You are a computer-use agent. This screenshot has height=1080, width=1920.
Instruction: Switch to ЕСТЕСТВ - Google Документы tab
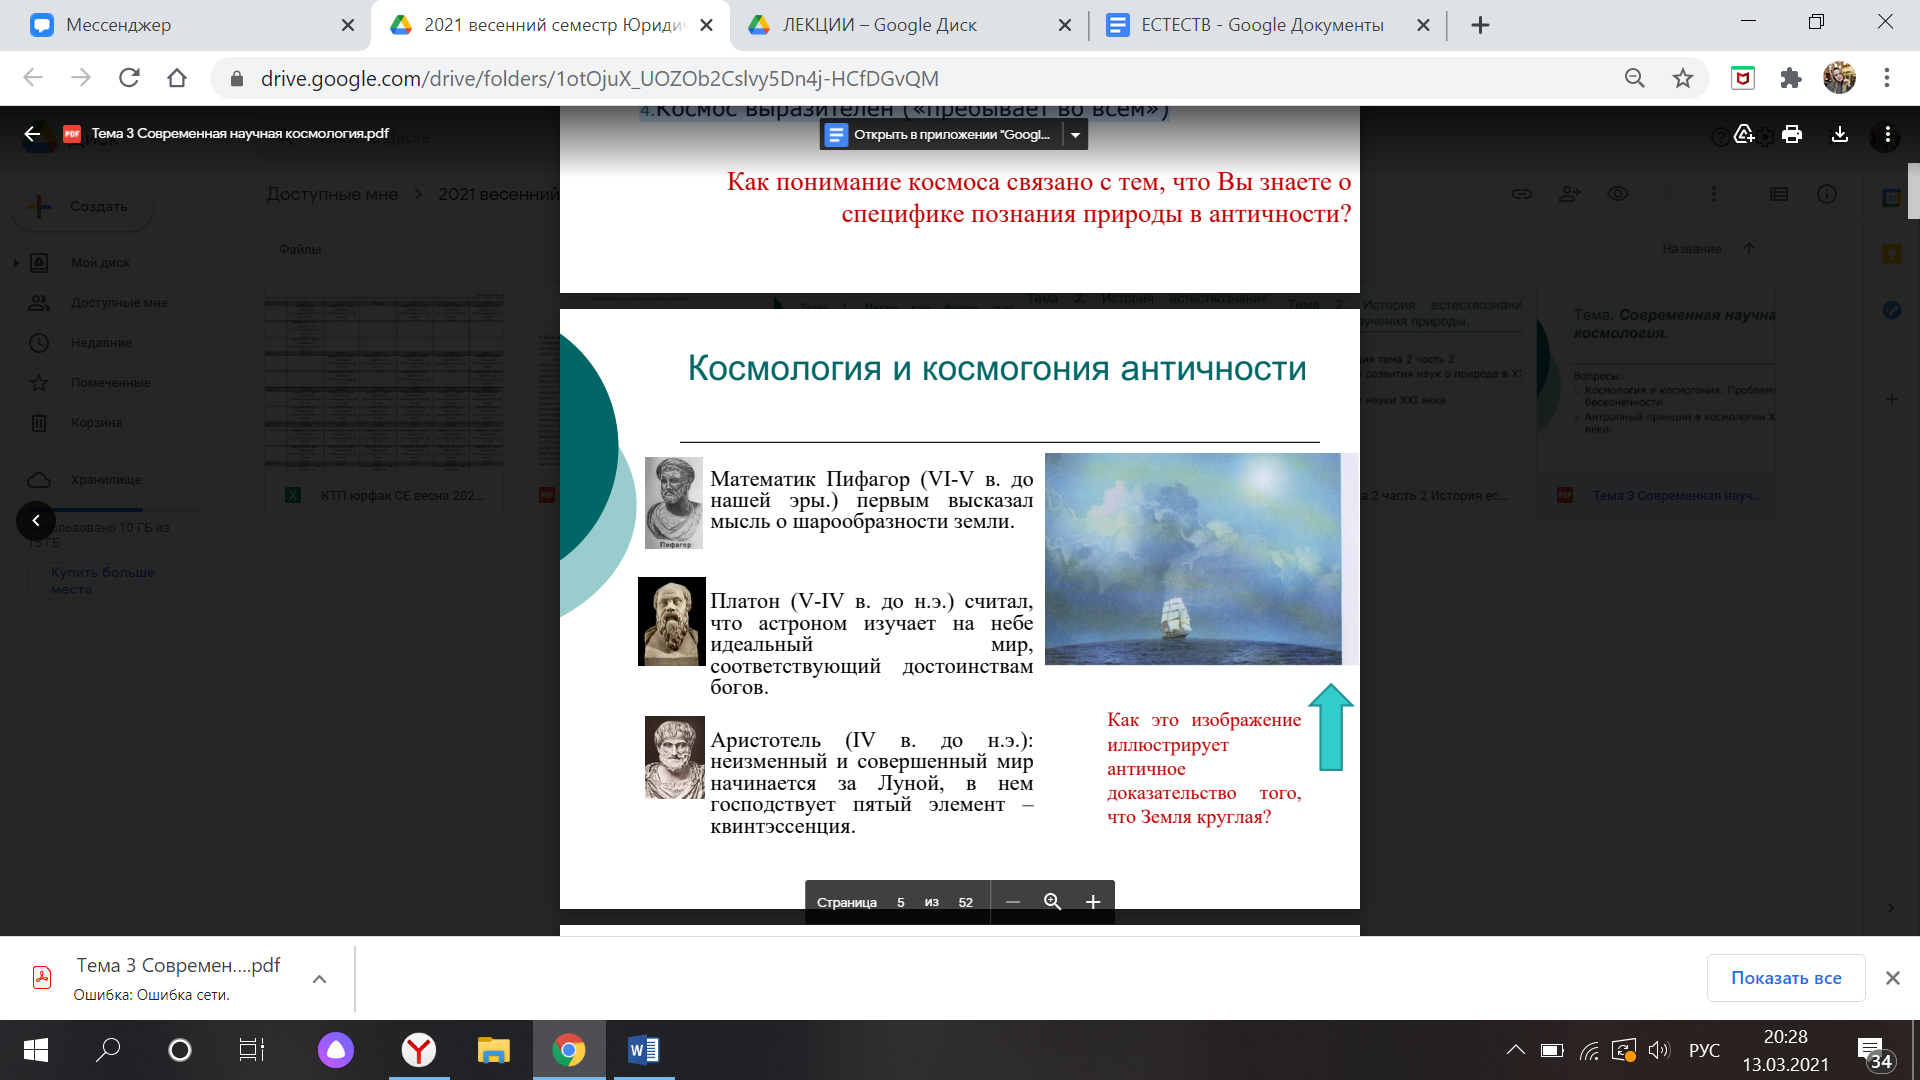(x=1262, y=25)
